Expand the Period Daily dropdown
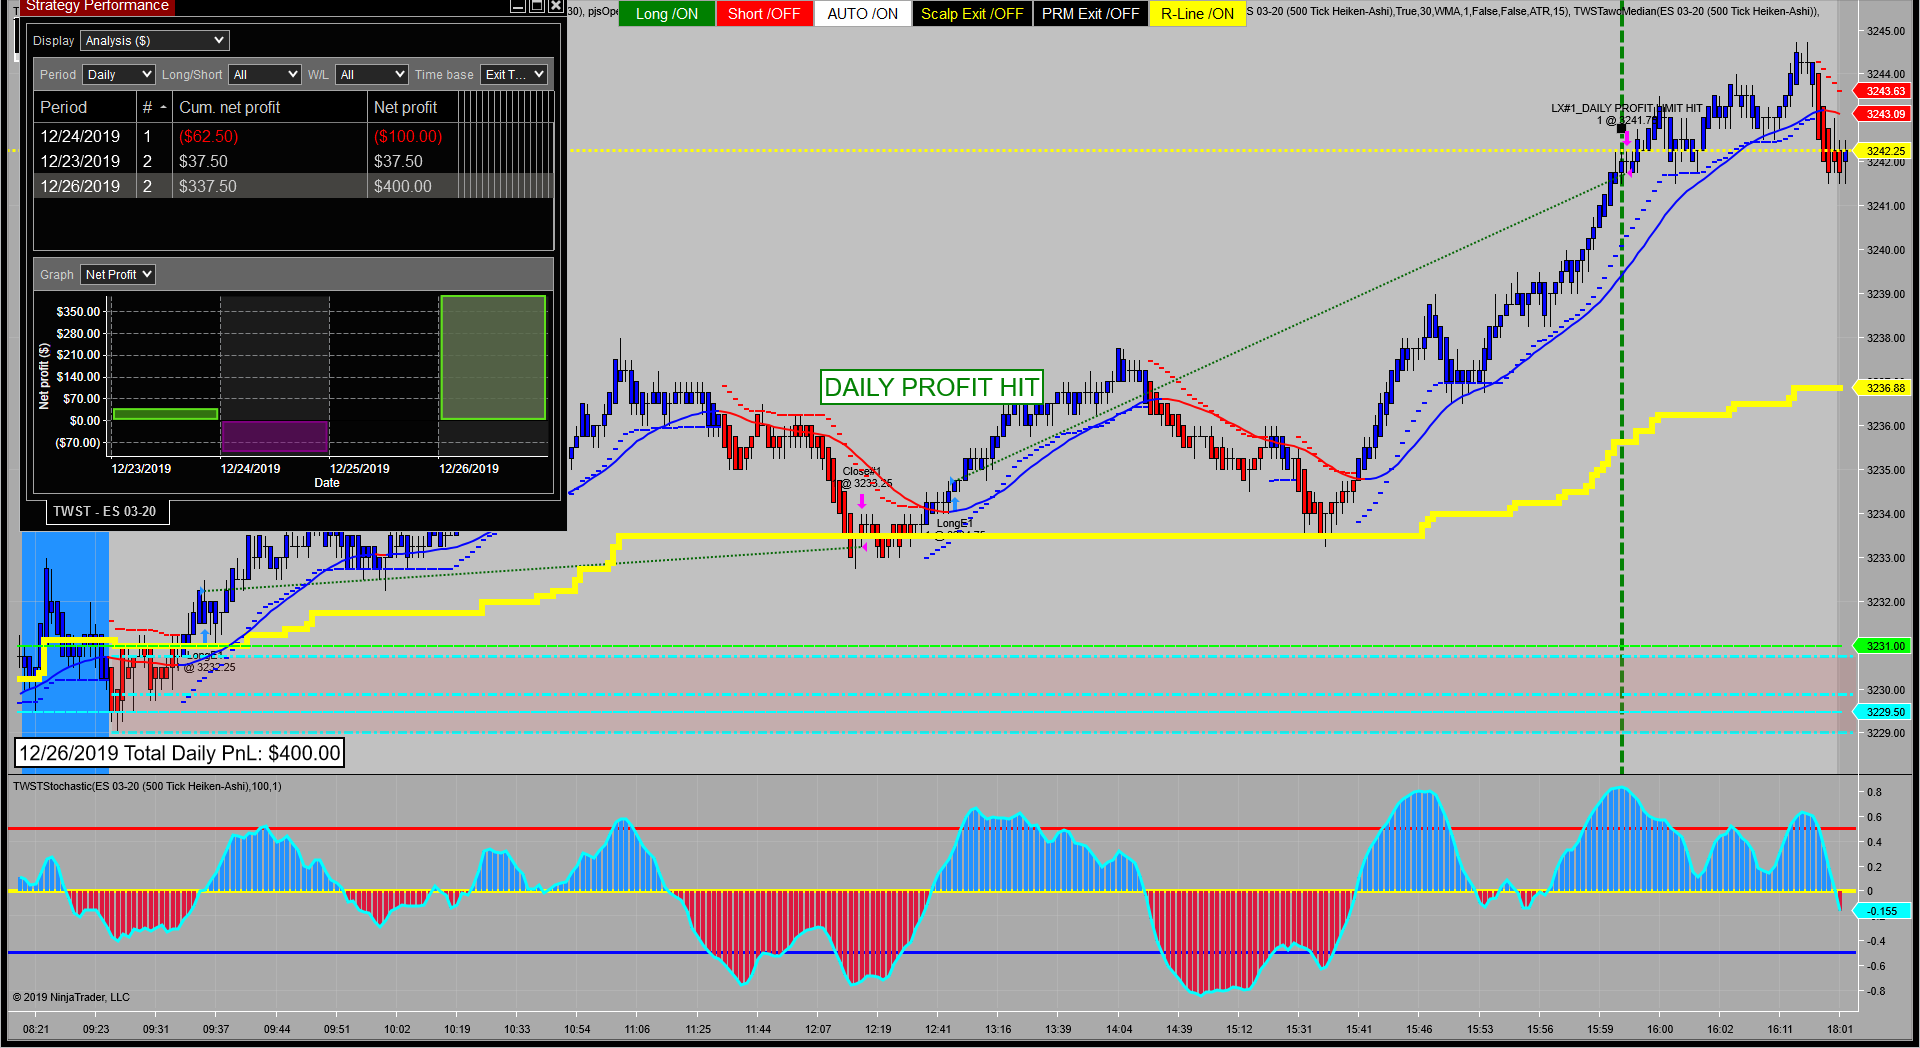The image size is (1920, 1048). click(x=119, y=75)
